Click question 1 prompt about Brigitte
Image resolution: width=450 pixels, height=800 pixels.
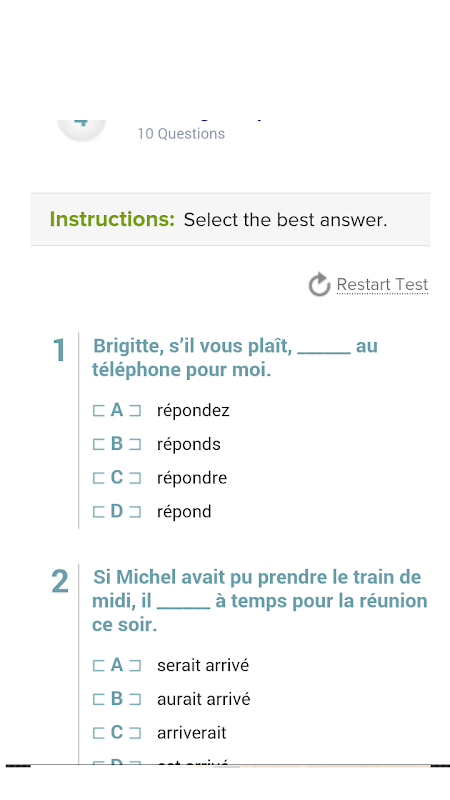pyautogui.click(x=235, y=358)
